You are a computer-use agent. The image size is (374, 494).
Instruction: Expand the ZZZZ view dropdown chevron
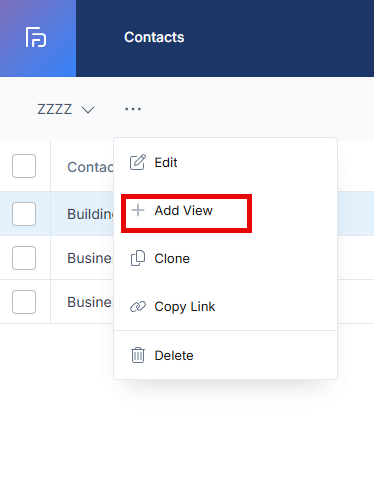88,110
